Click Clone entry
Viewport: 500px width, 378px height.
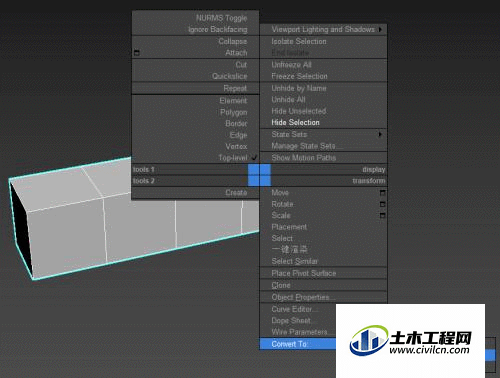281,285
